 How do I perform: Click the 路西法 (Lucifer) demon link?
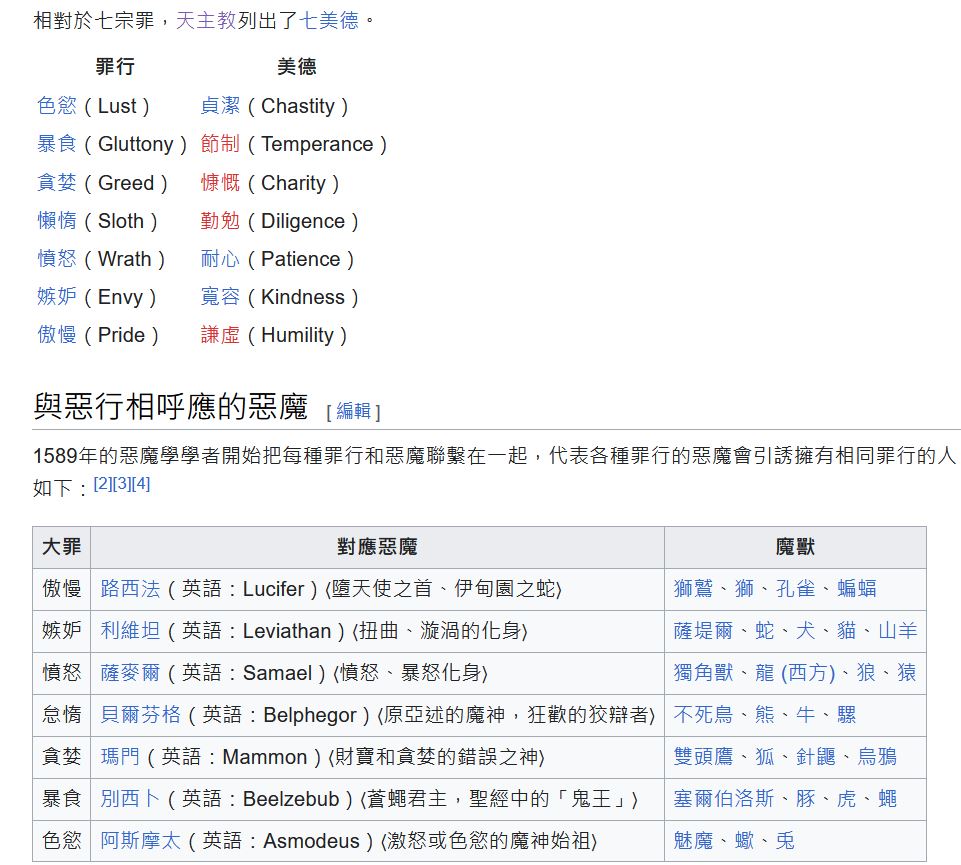click(130, 589)
